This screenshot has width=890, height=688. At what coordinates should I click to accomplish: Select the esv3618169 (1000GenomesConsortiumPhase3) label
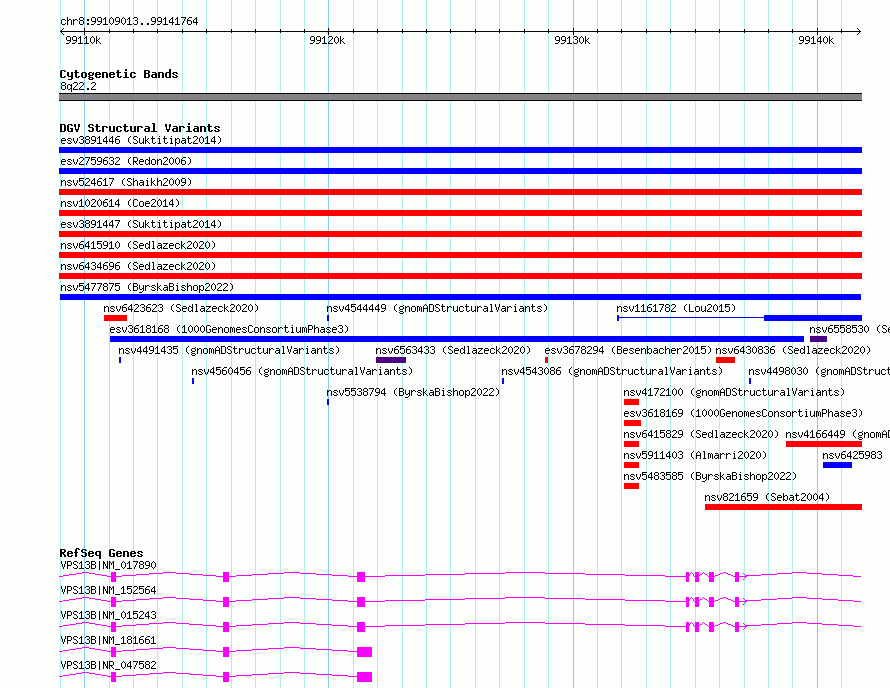[743, 413]
